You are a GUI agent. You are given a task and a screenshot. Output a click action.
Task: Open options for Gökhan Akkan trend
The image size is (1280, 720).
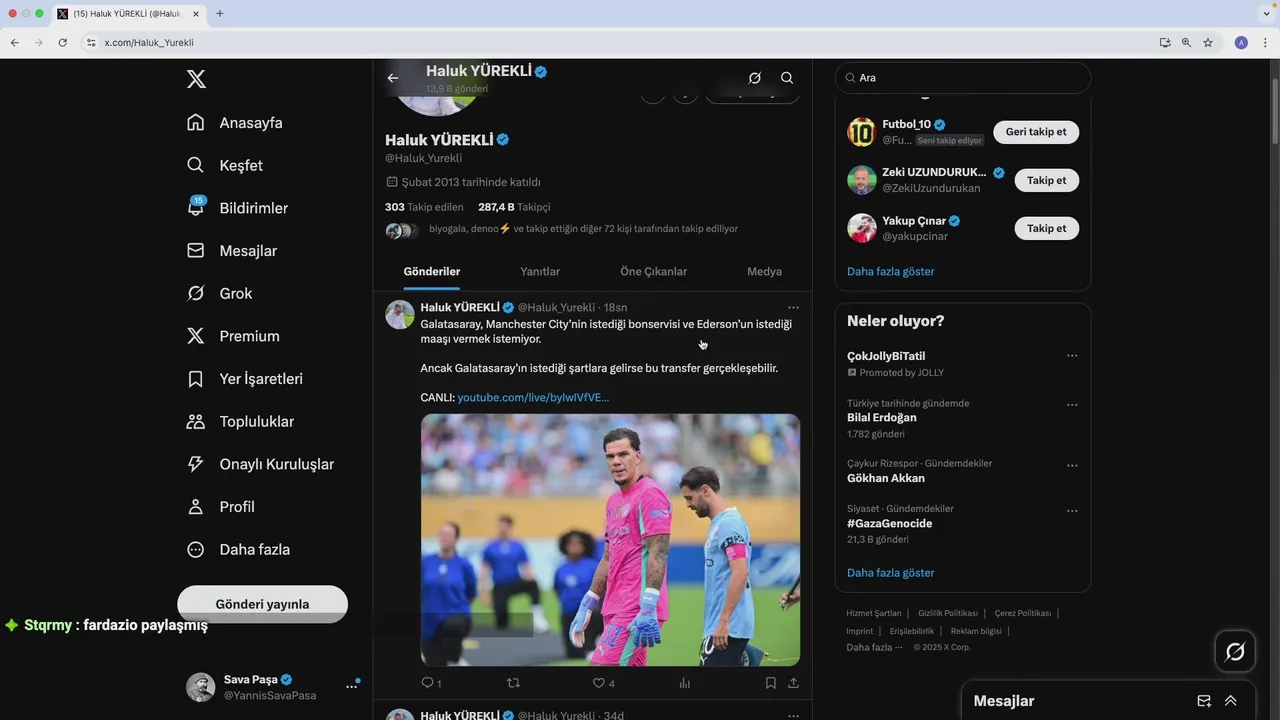[x=1072, y=465]
